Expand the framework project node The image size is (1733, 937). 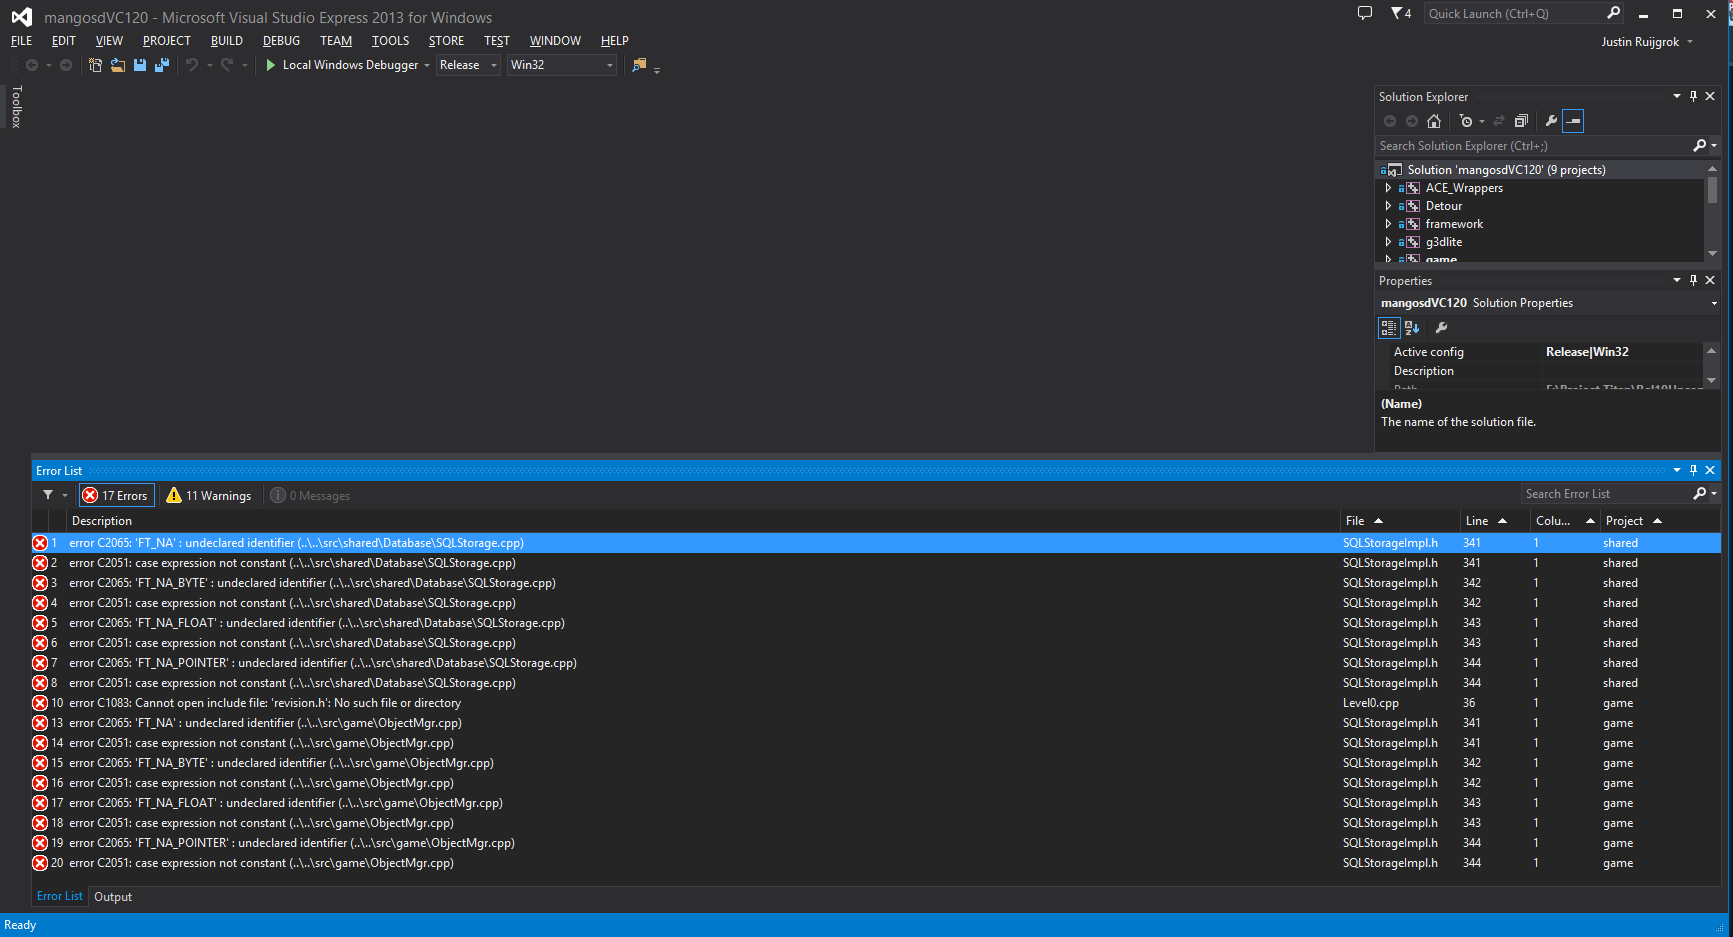coord(1388,224)
